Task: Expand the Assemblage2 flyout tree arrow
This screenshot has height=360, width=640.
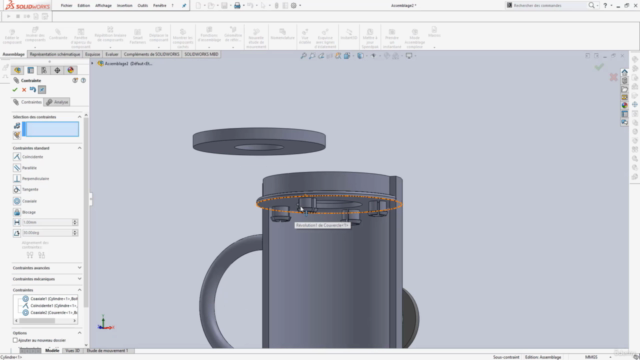Action: (x=93, y=64)
